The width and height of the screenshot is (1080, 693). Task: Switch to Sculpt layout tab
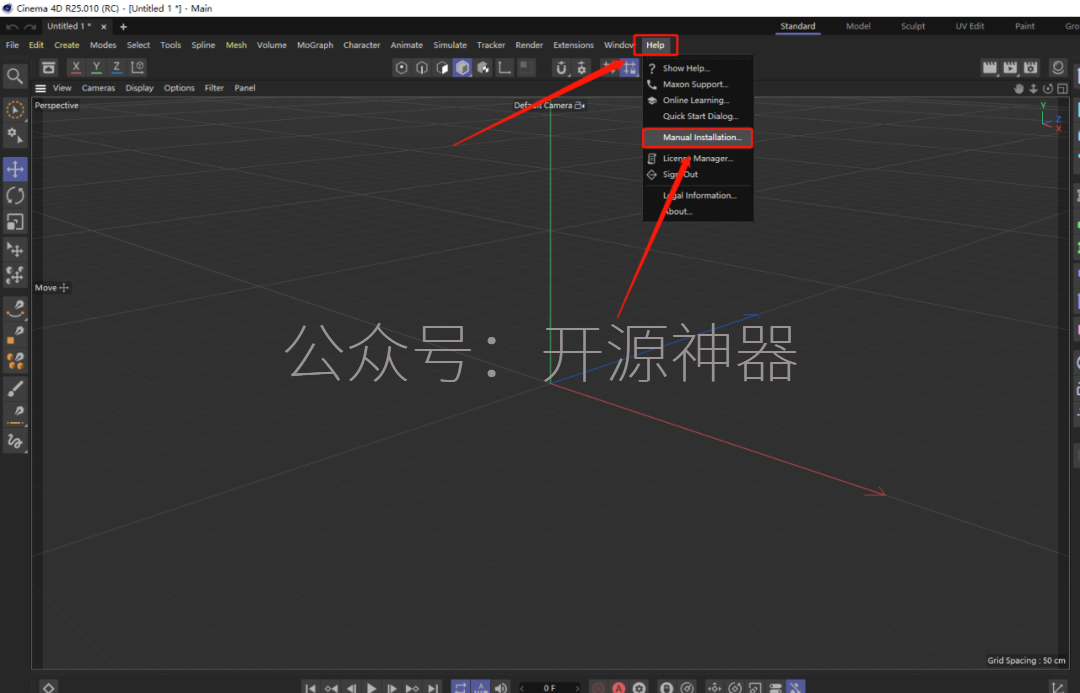(x=913, y=26)
